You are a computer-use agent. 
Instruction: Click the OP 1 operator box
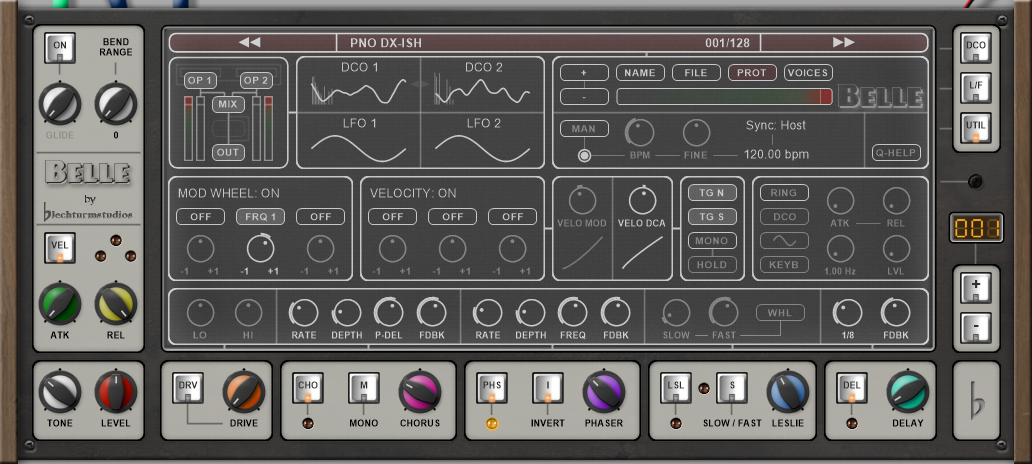pos(200,80)
